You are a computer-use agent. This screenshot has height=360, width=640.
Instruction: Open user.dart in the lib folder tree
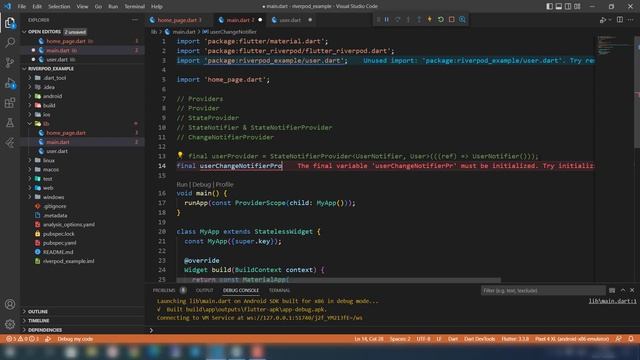pos(57,151)
